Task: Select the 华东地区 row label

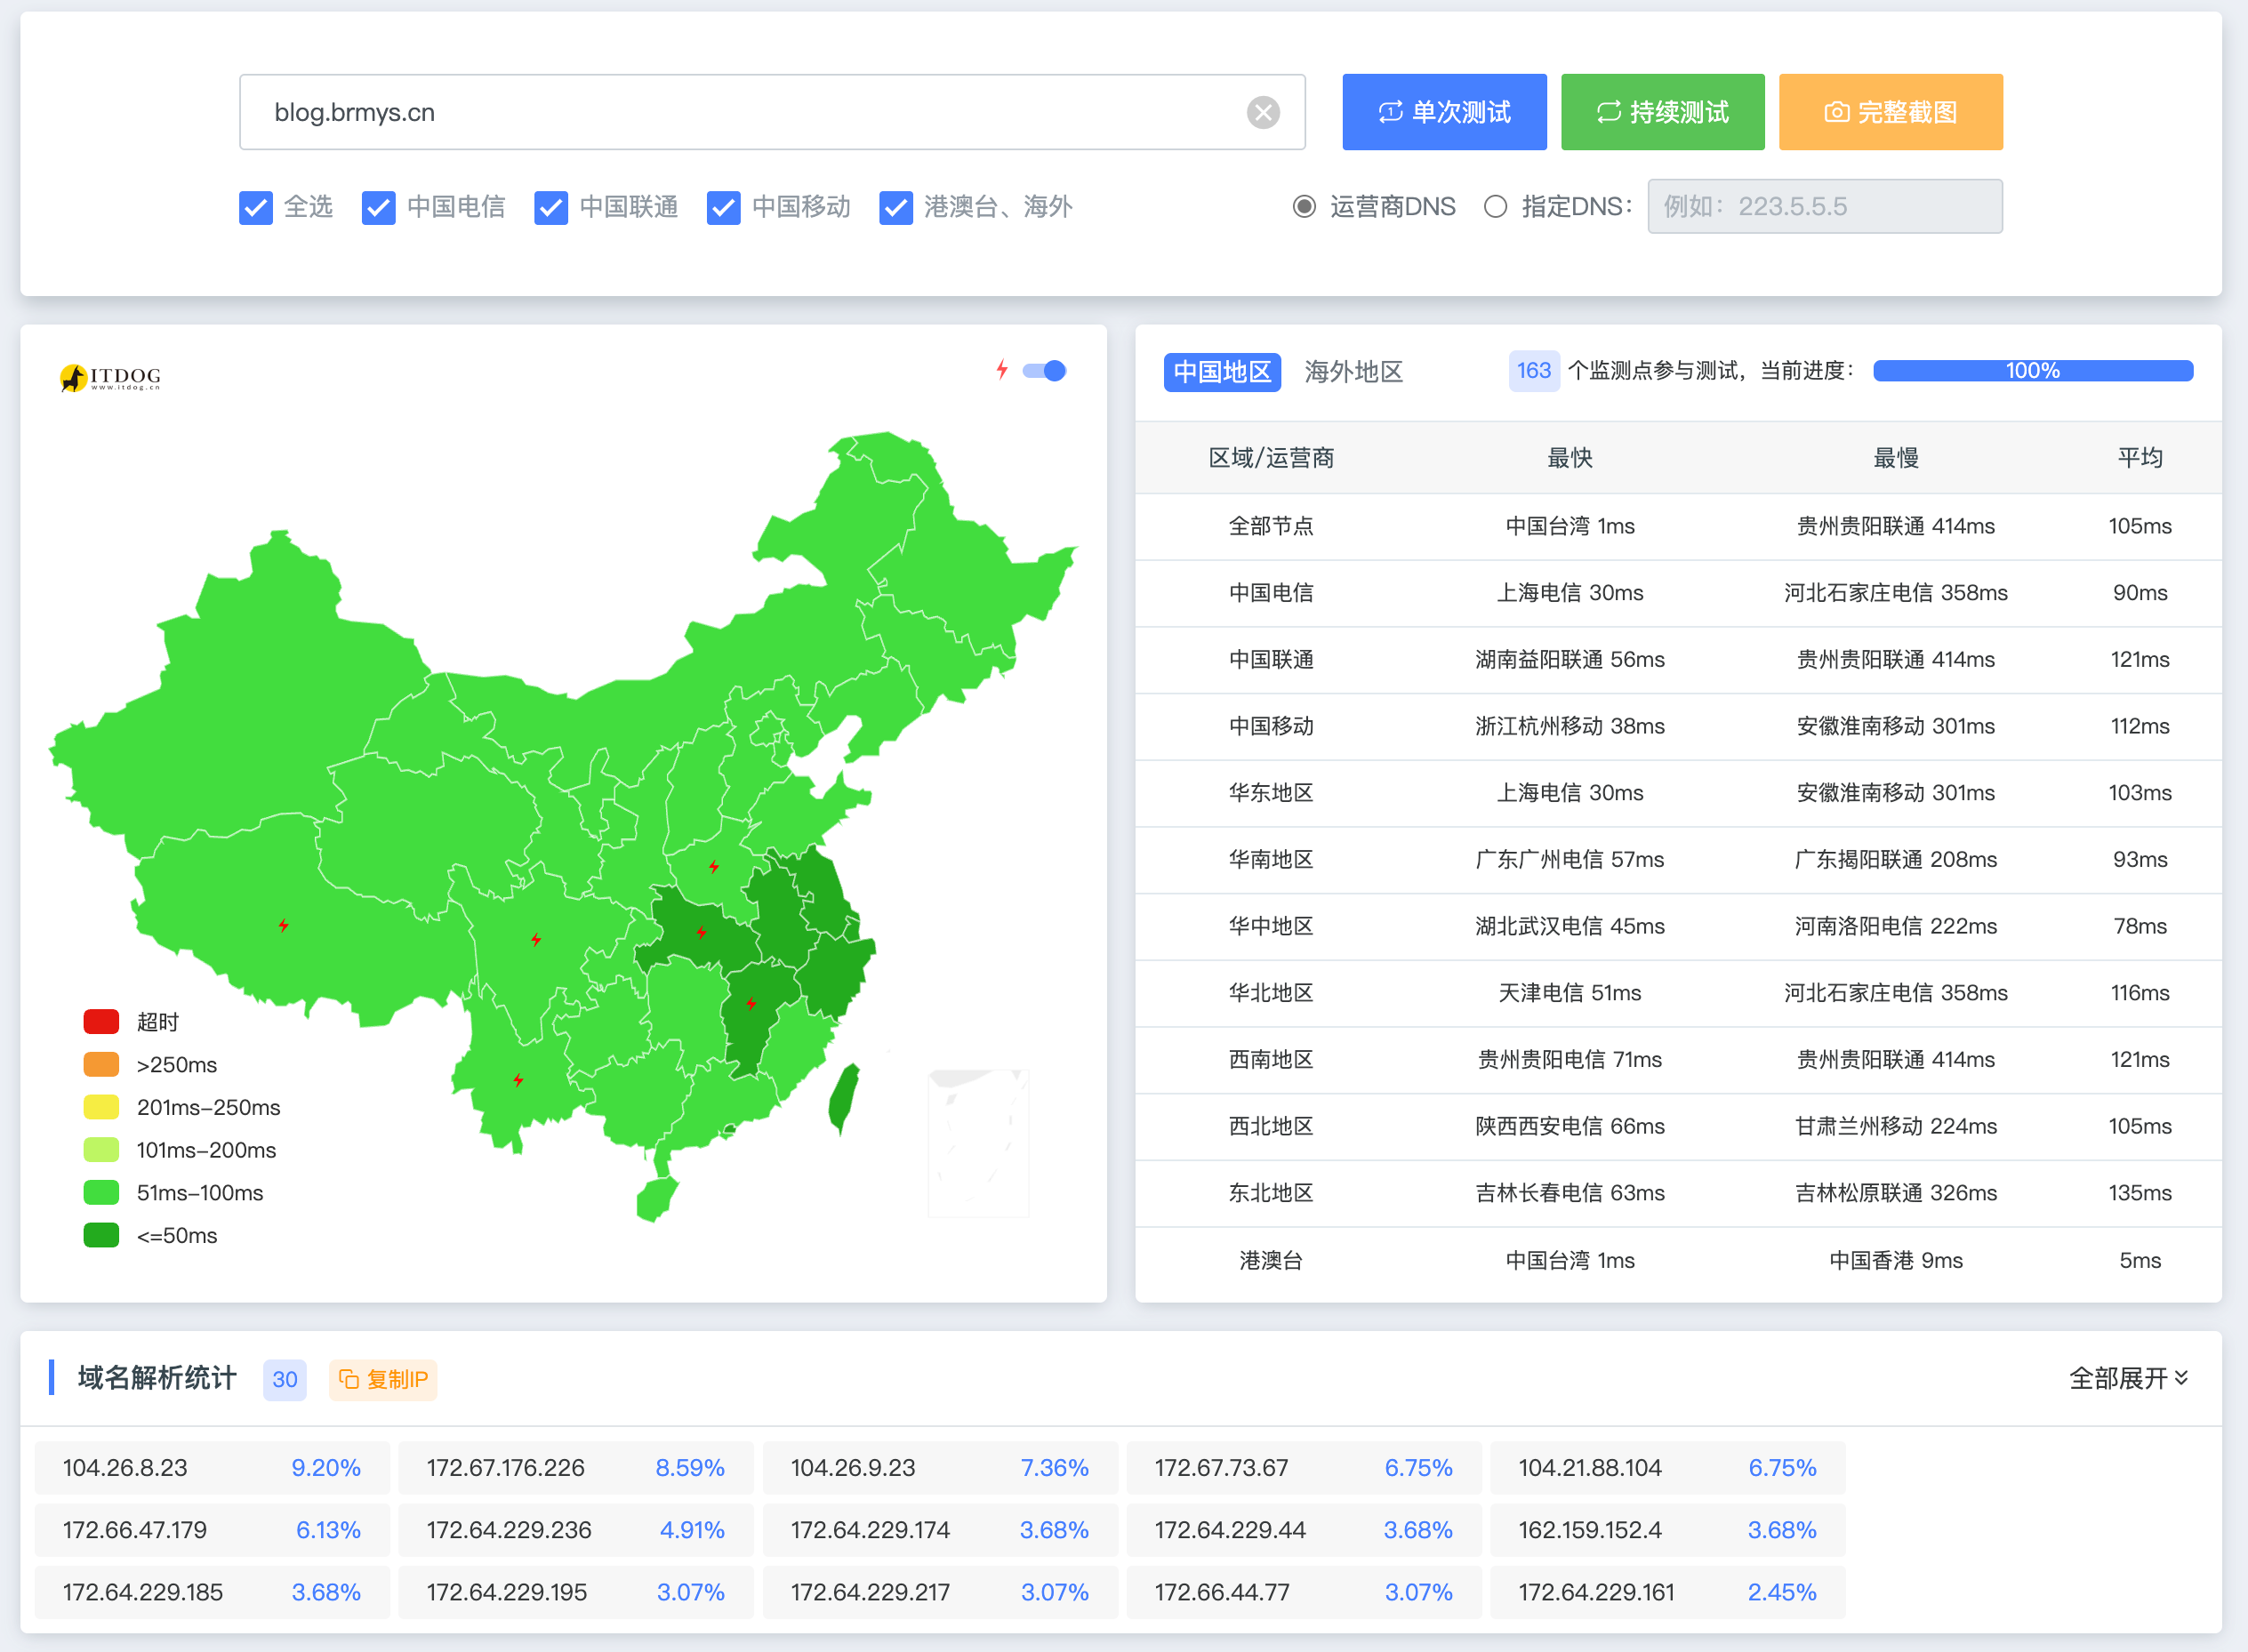Action: pyautogui.click(x=1271, y=793)
